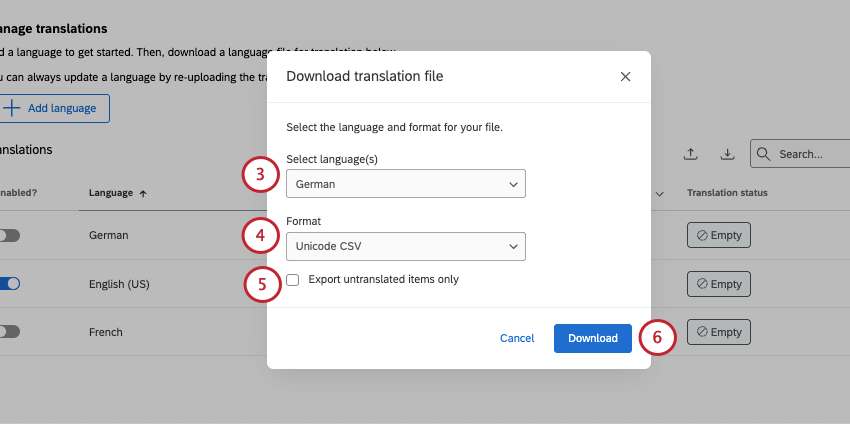Disable the English (US) language switch
The height and width of the screenshot is (424, 850).
pos(9,284)
